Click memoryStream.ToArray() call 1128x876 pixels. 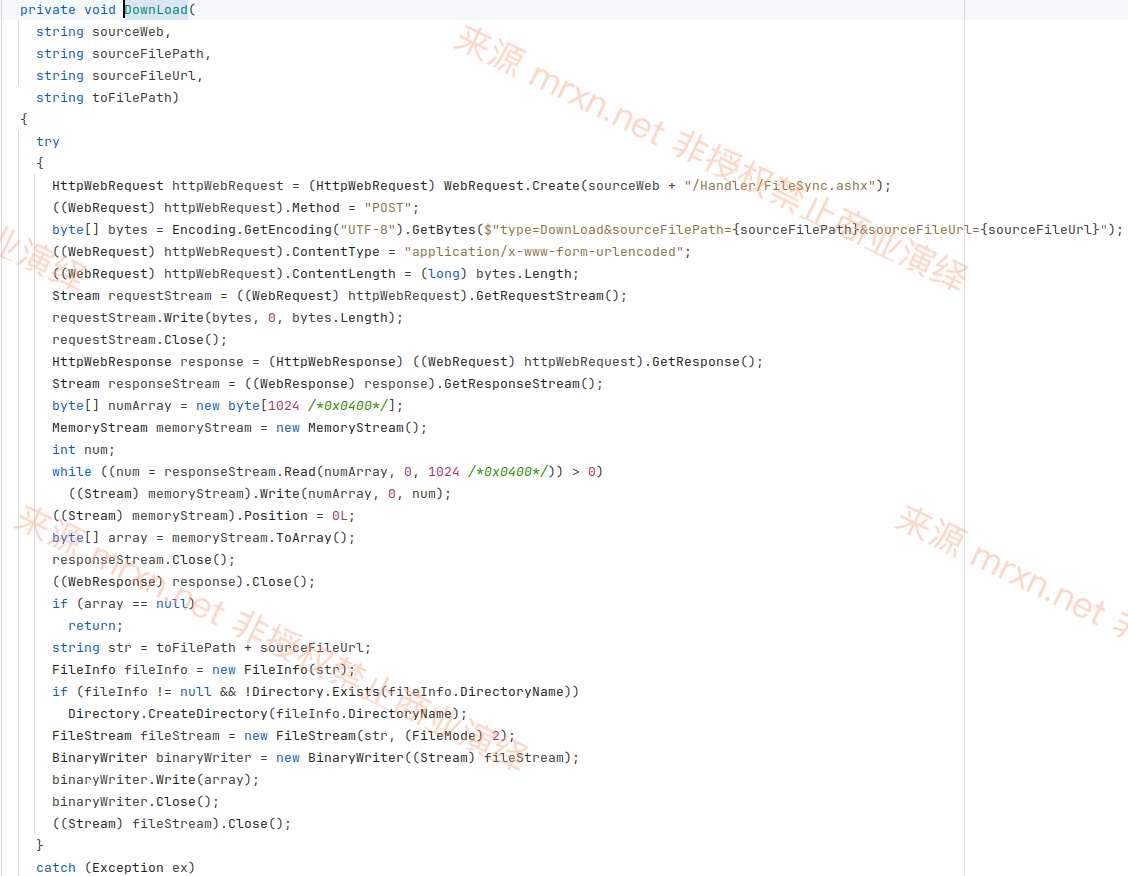tap(260, 538)
